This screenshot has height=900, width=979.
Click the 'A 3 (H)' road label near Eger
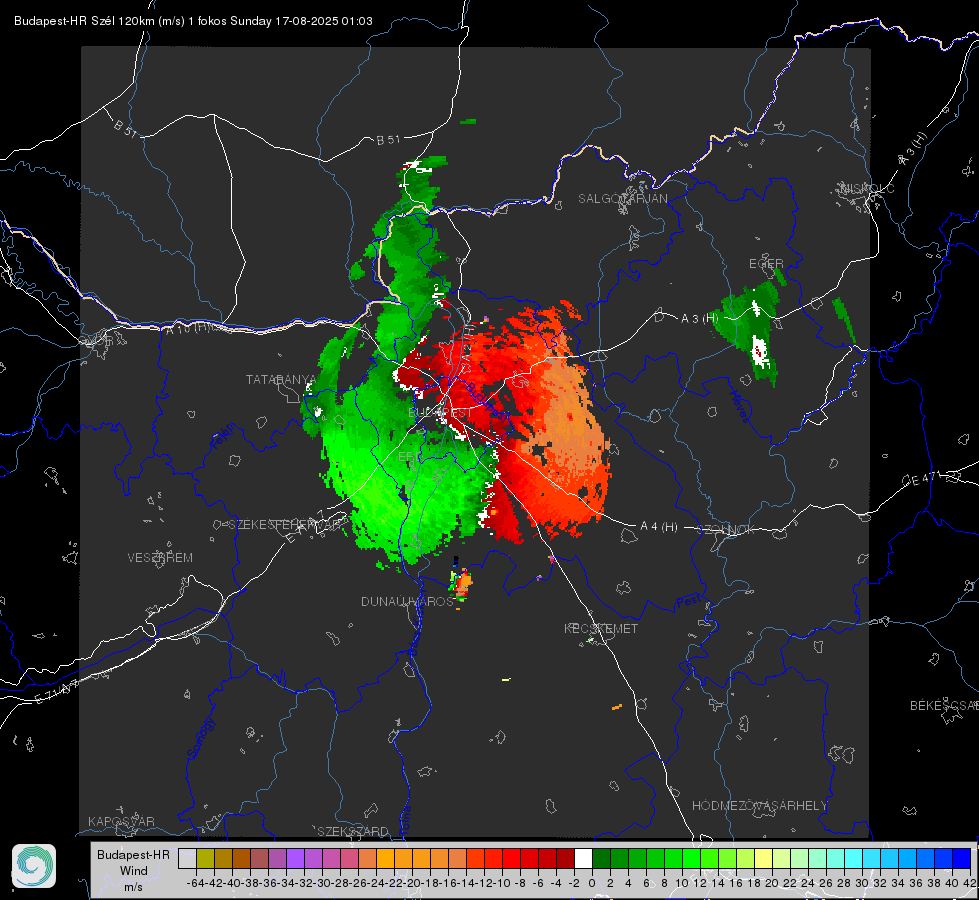click(699, 319)
